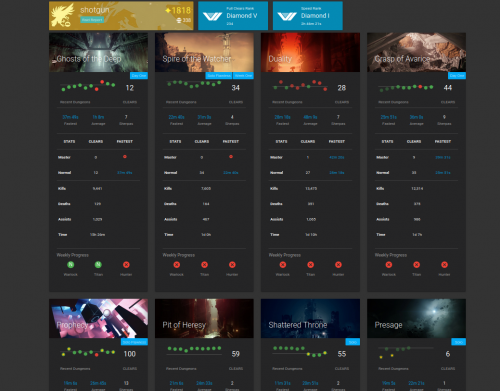Click the Day One tag on Ghosts of the Deep

coord(139,76)
